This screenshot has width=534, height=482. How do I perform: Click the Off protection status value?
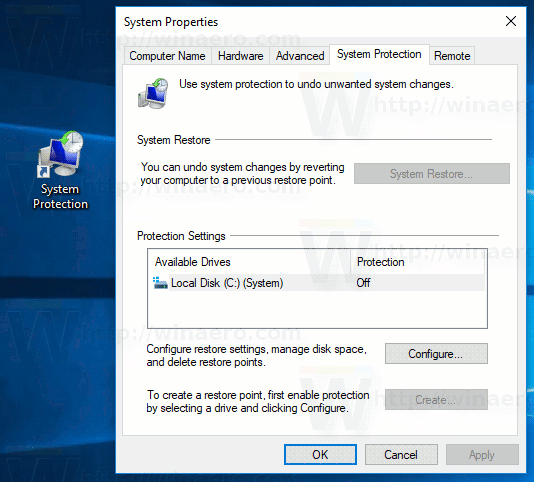tap(363, 283)
